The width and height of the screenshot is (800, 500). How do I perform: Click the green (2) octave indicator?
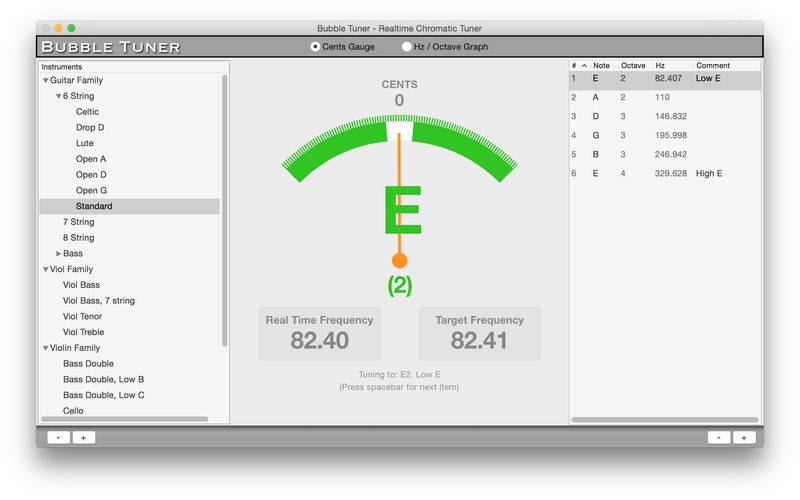399,286
